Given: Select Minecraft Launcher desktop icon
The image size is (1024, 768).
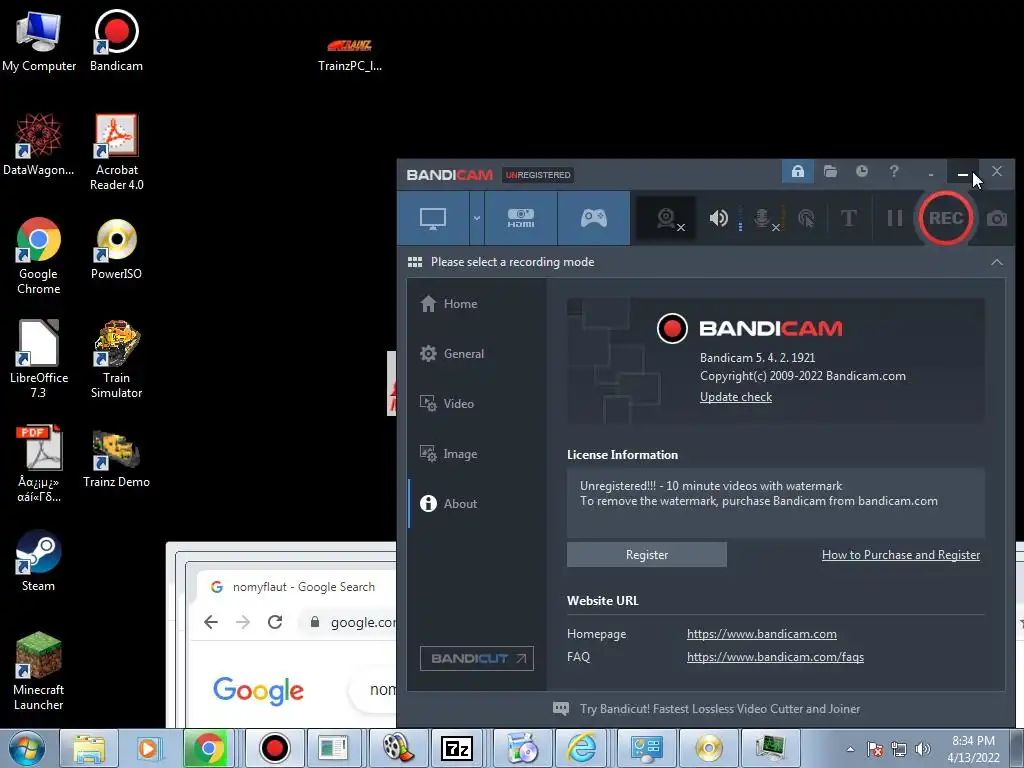Looking at the screenshot, I should click(x=39, y=671).
